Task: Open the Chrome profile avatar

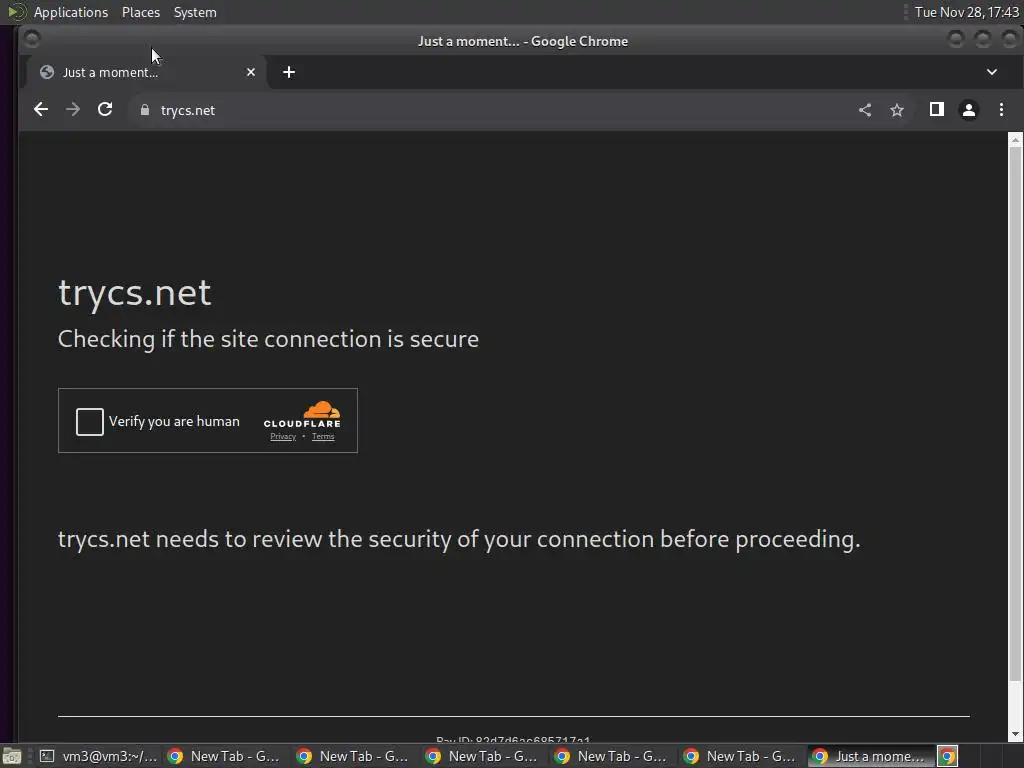Action: (968, 110)
